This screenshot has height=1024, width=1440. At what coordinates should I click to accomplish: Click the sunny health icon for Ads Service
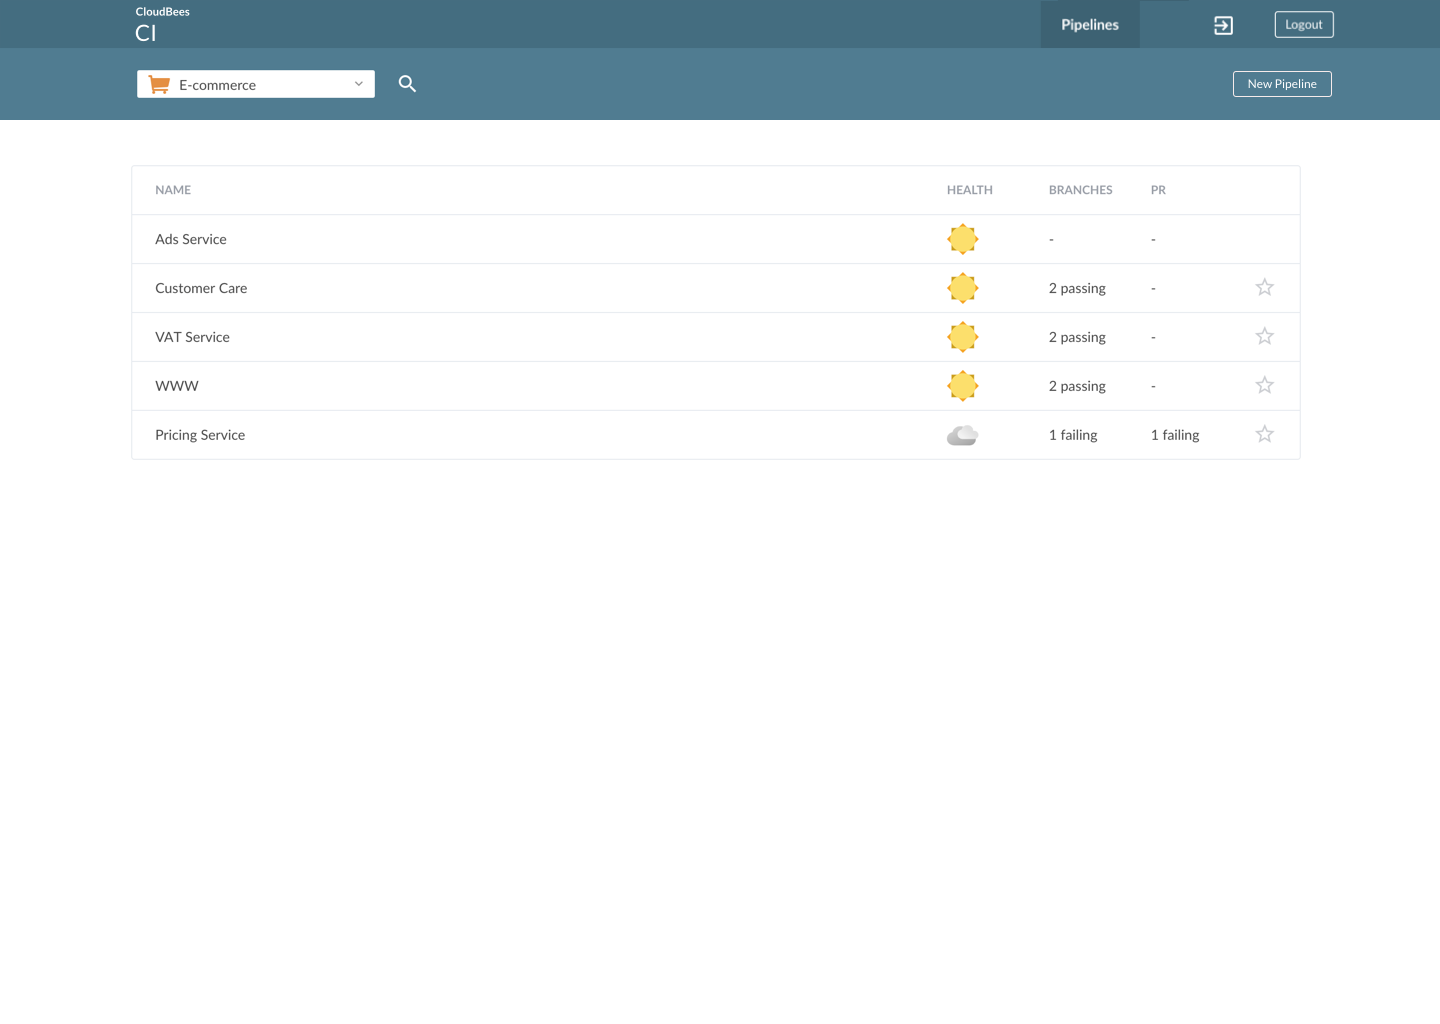point(963,239)
